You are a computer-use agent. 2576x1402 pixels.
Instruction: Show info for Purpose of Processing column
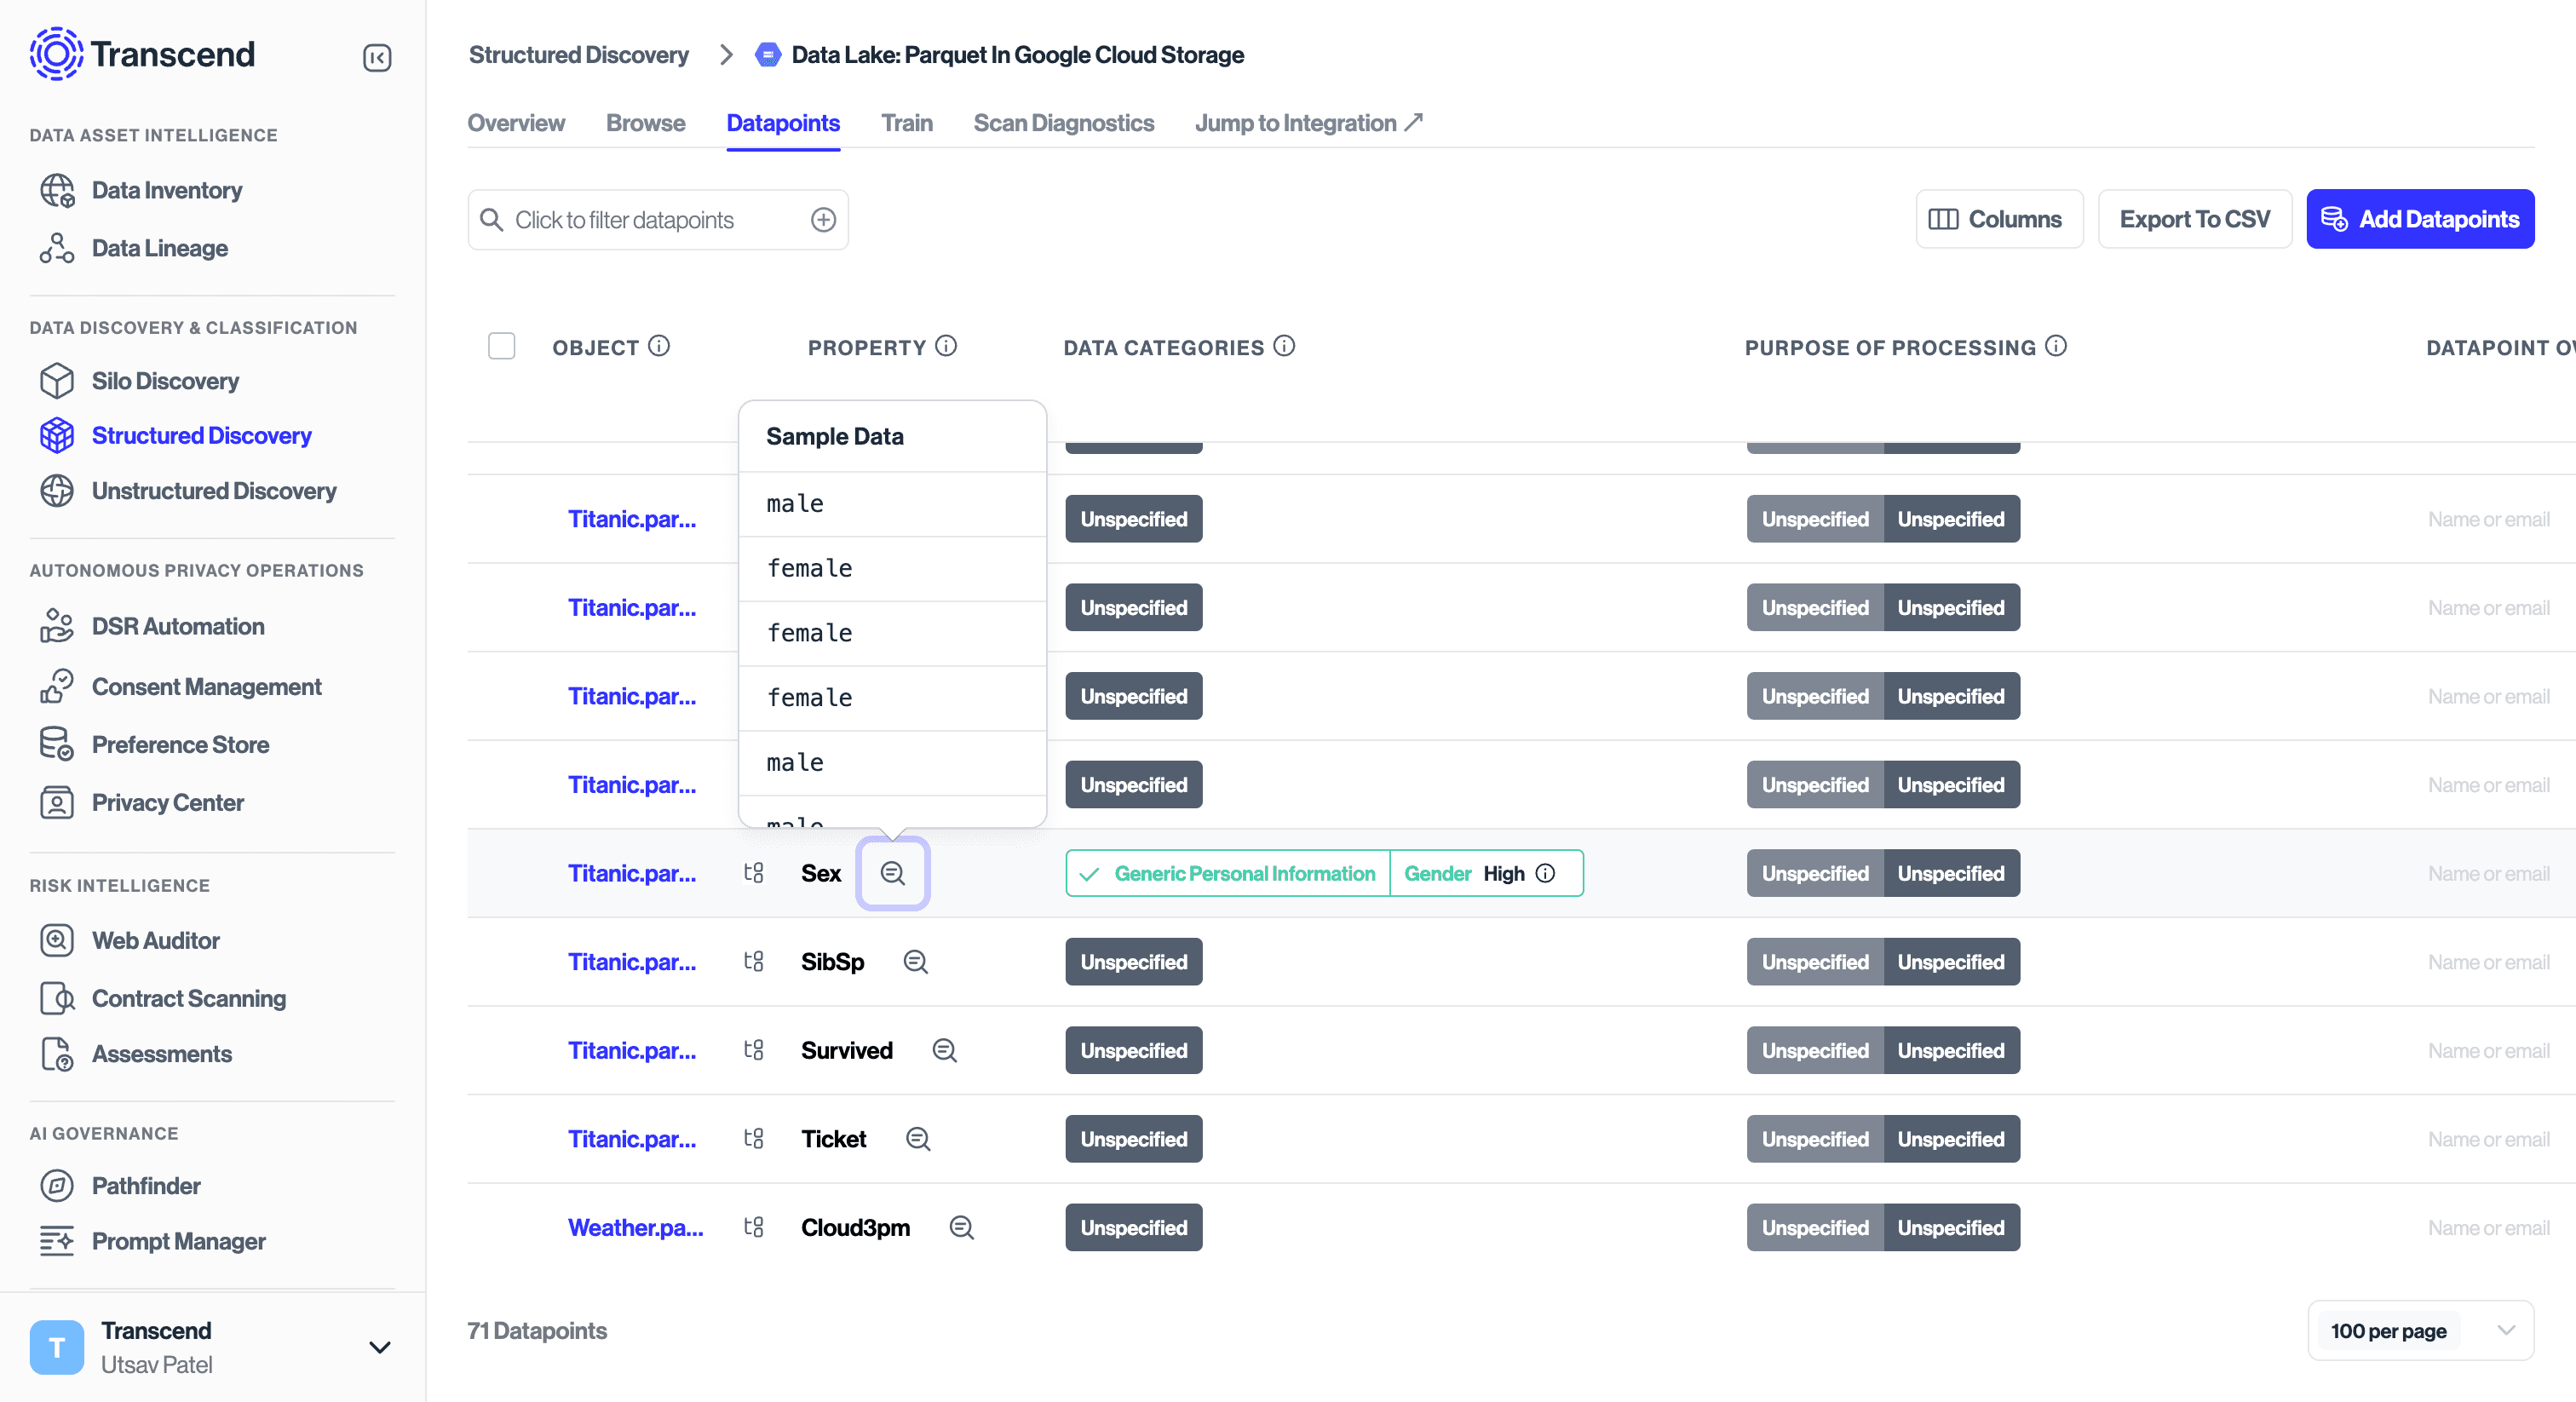(2056, 346)
